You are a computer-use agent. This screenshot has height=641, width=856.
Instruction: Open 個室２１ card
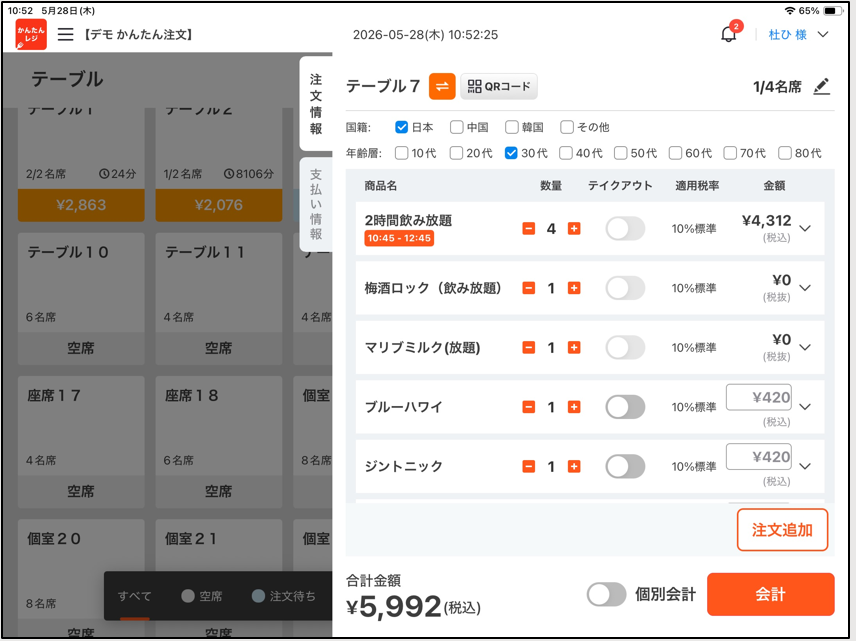[218, 578]
